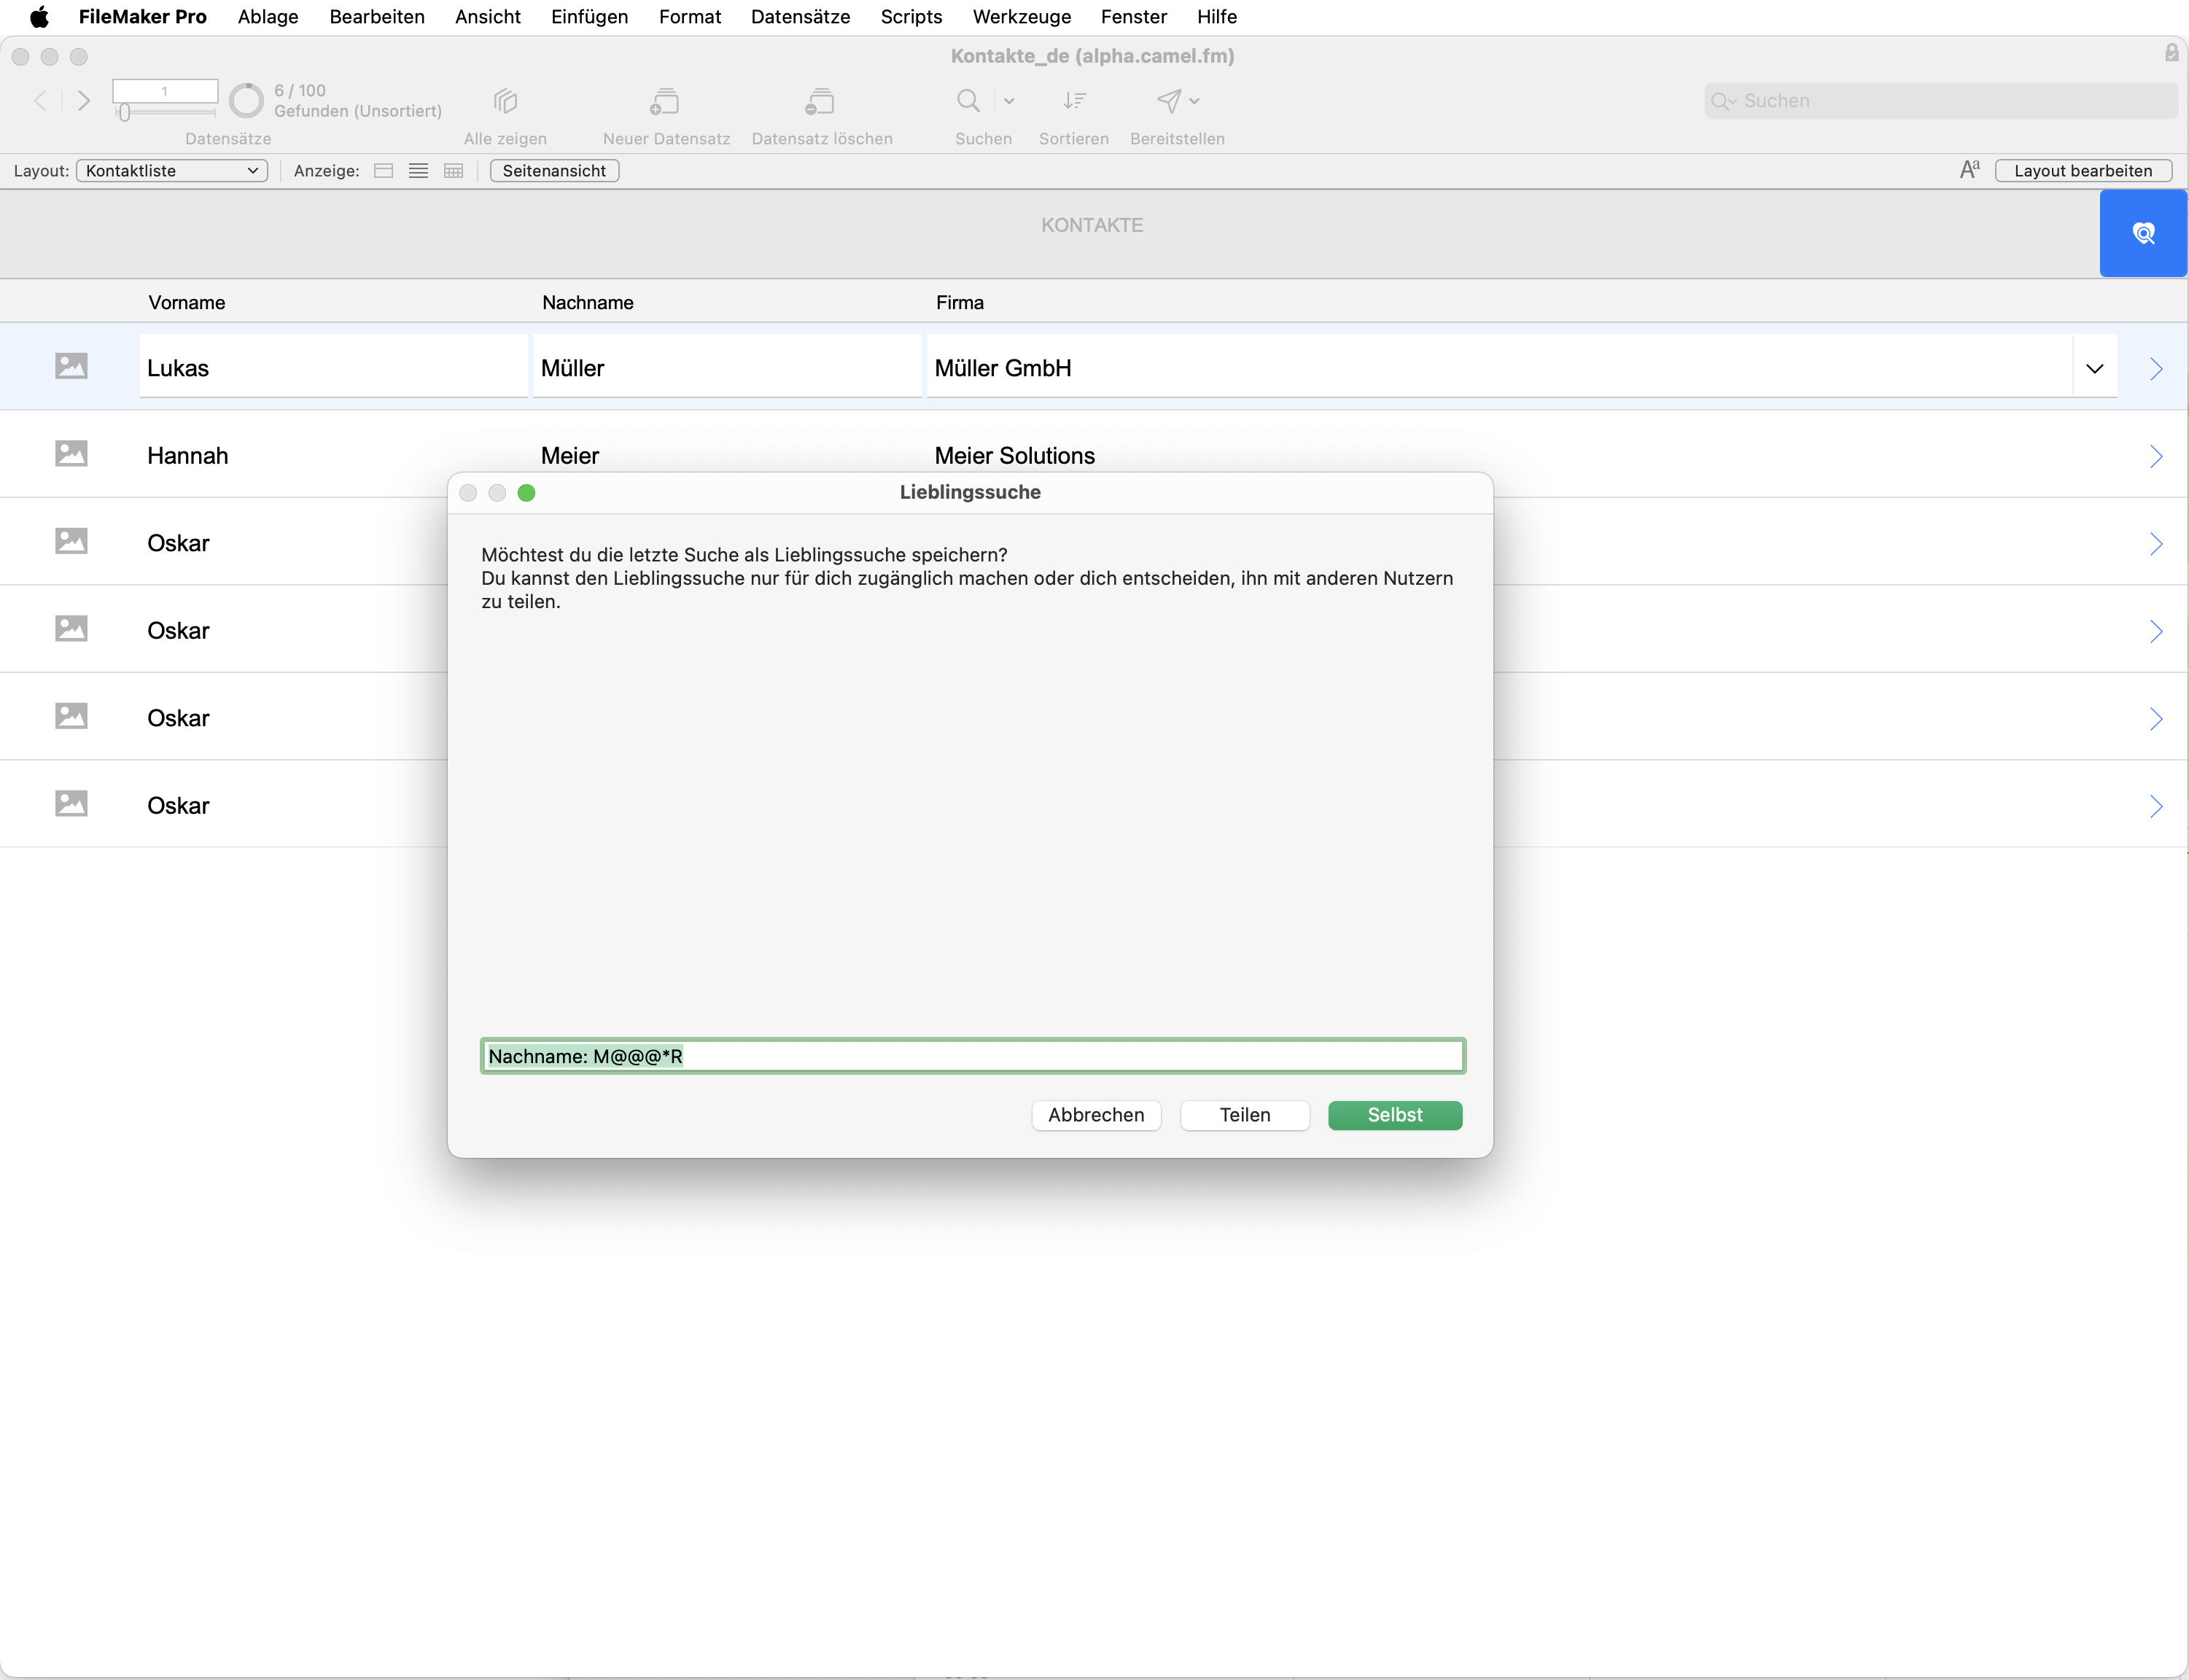Viewport: 2189px width, 1680px height.
Task: Expand the Firma dropdown for Müller GmbH
Action: (x=2095, y=369)
